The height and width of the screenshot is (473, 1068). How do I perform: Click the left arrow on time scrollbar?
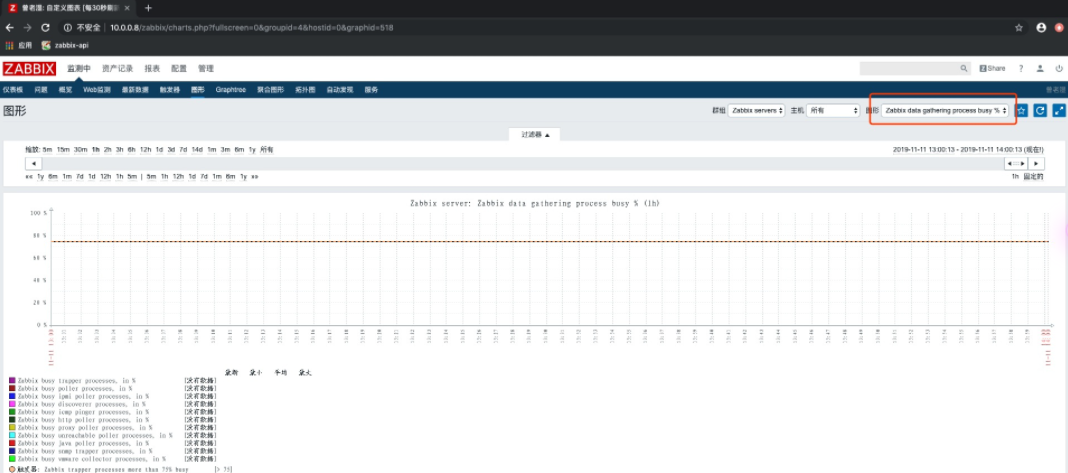pos(33,164)
